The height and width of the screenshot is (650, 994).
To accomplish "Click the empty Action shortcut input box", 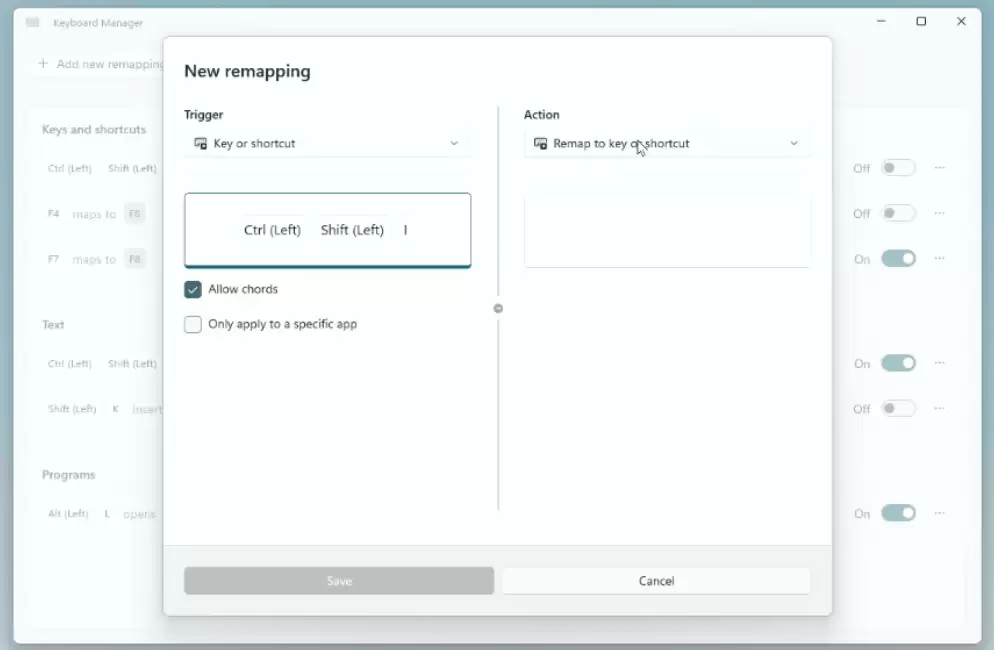I will click(x=667, y=231).
